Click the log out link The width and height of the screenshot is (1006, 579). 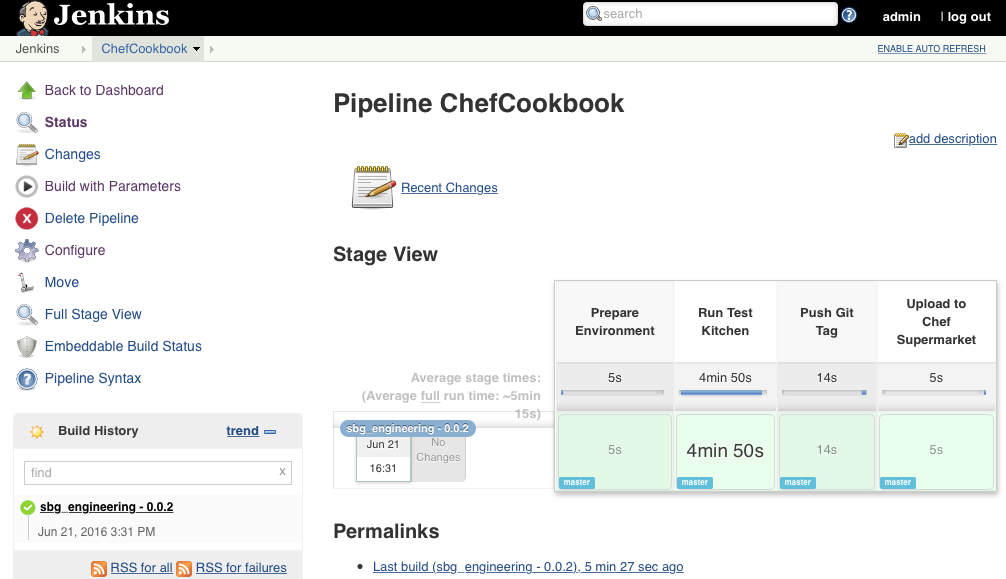pyautogui.click(x=969, y=17)
